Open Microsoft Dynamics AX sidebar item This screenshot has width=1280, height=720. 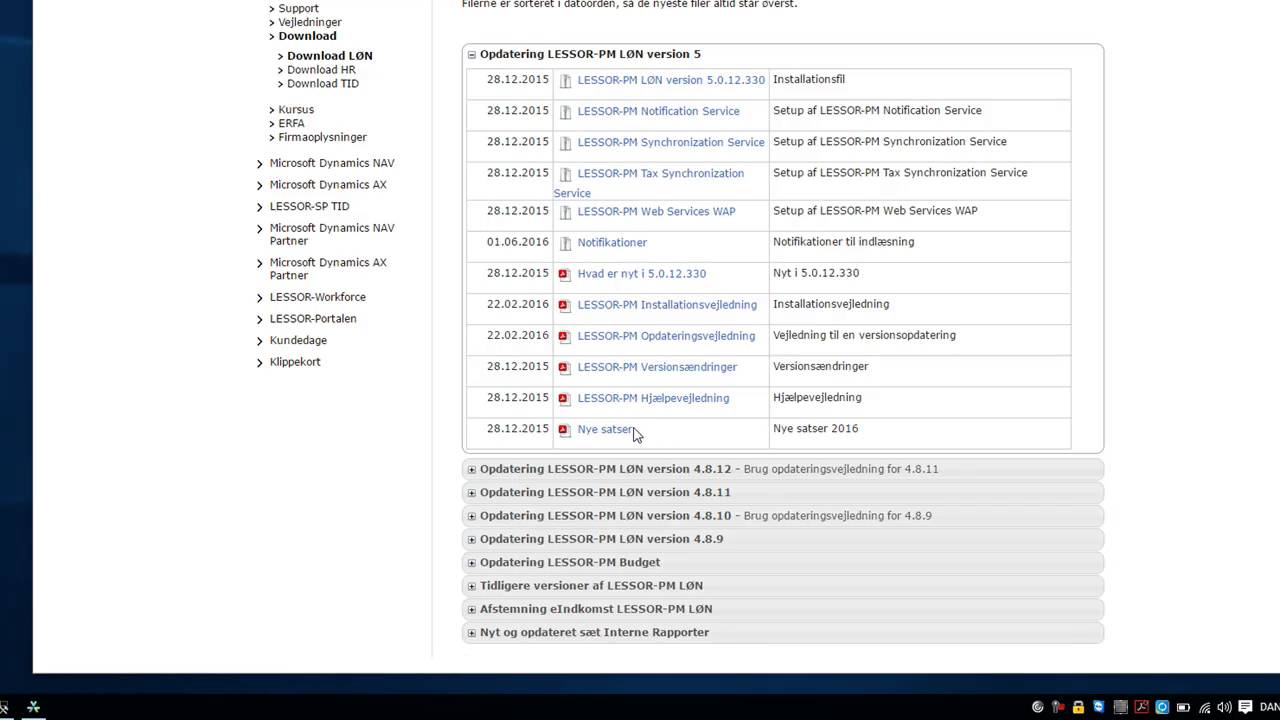point(328,185)
